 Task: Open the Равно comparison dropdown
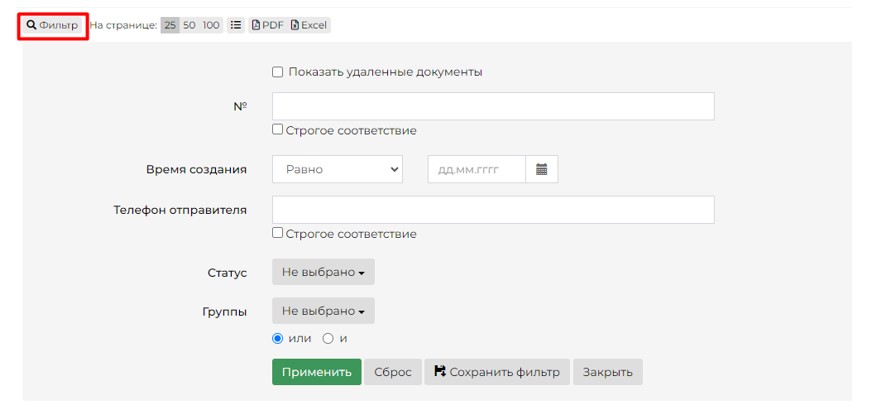338,169
